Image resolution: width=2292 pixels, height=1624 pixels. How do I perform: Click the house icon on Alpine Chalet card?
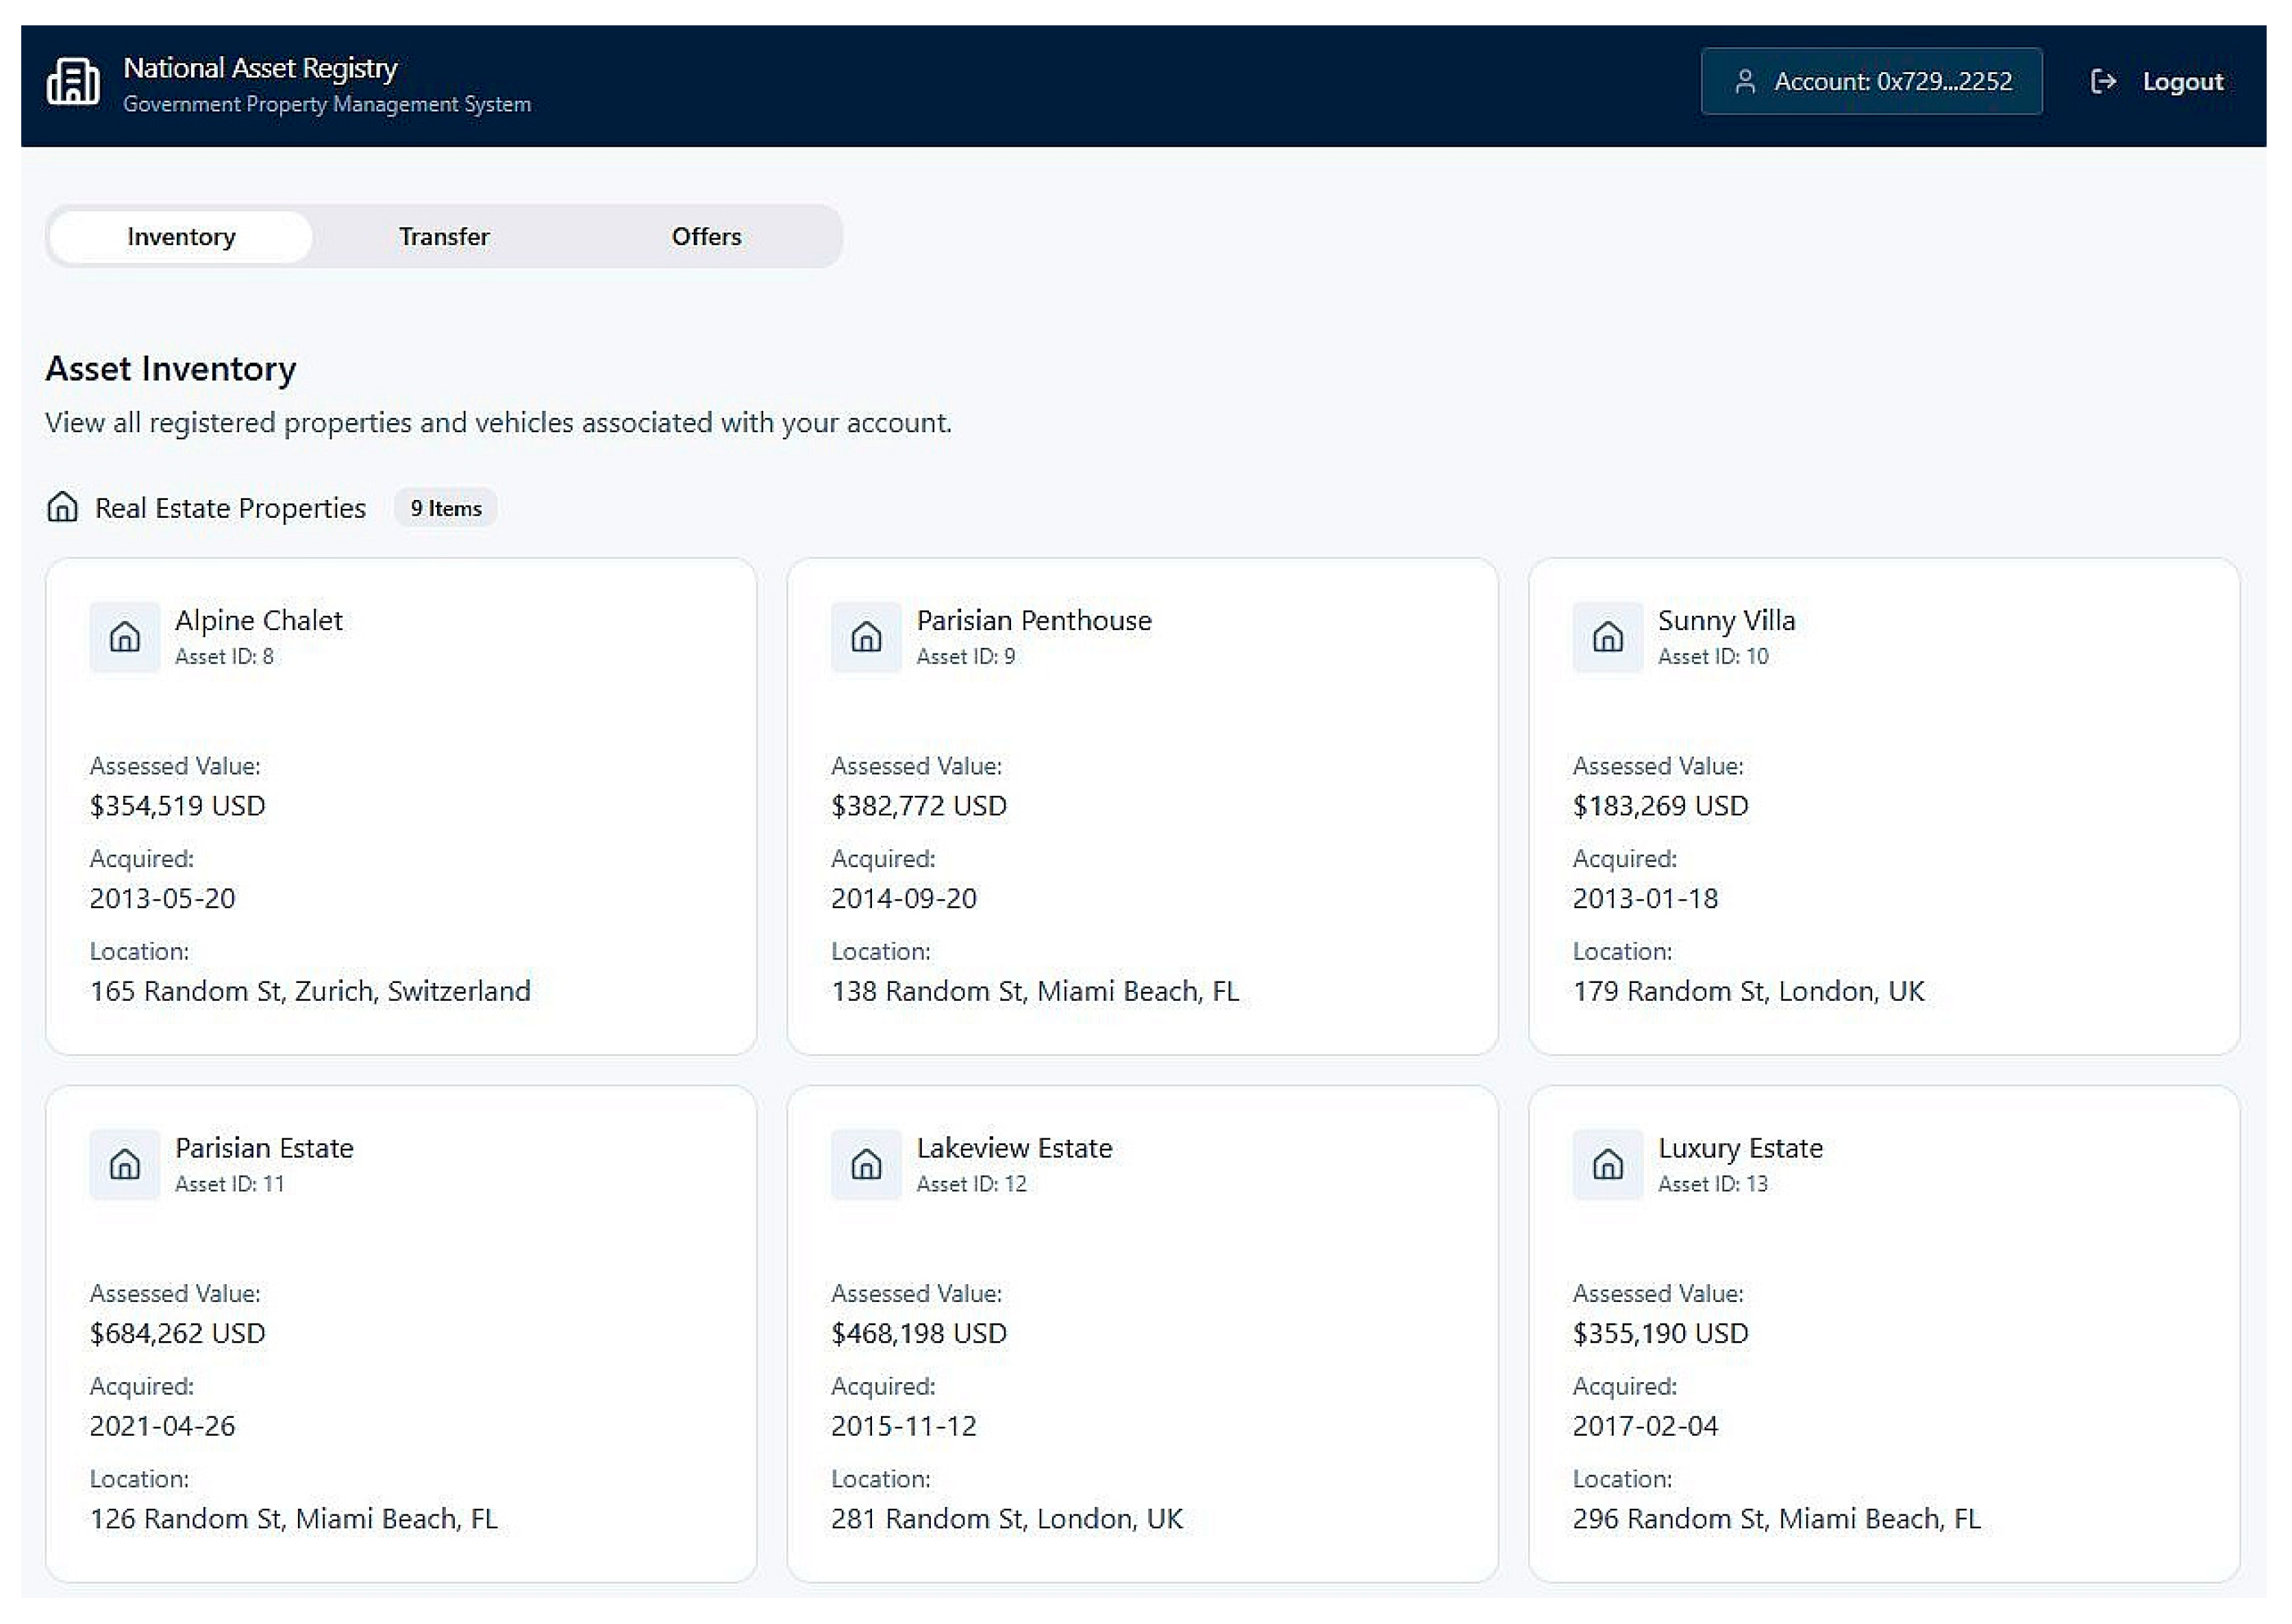[125, 637]
